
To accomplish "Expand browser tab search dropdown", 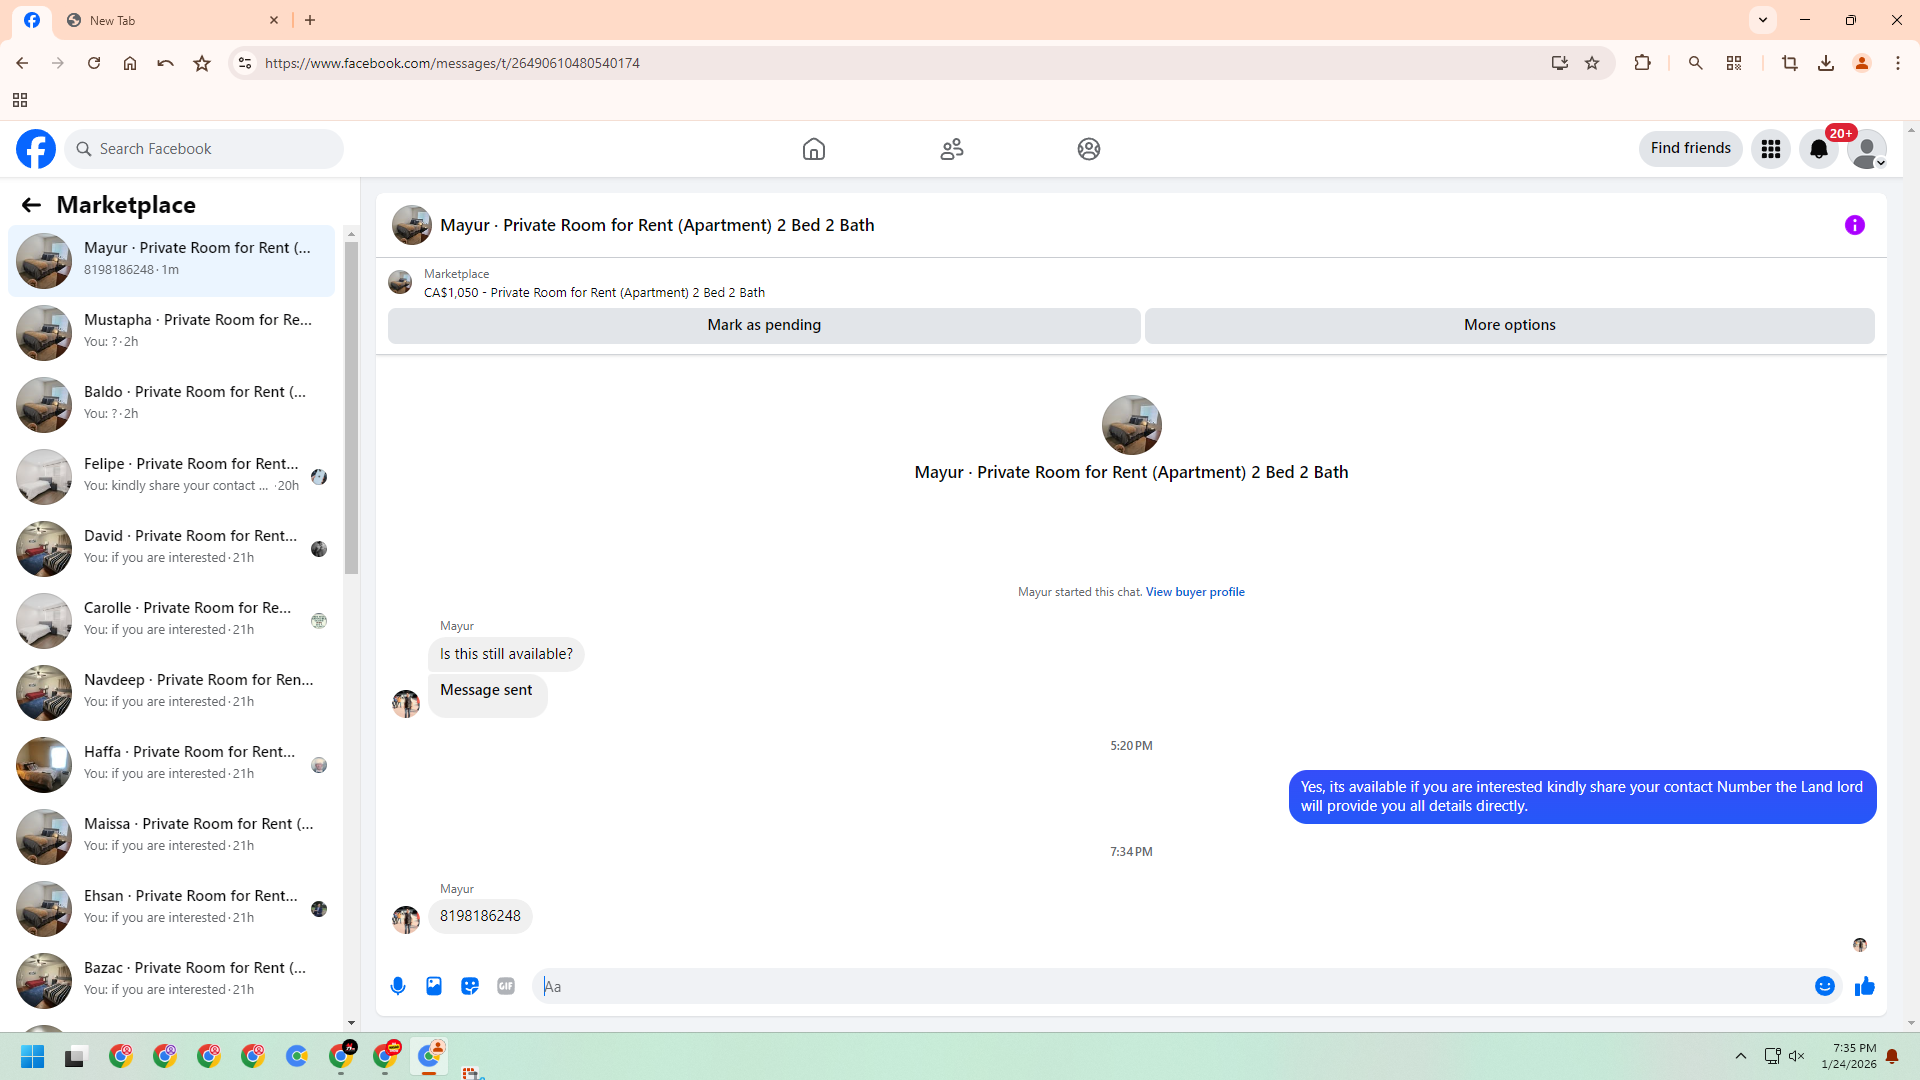I will click(x=1763, y=20).
